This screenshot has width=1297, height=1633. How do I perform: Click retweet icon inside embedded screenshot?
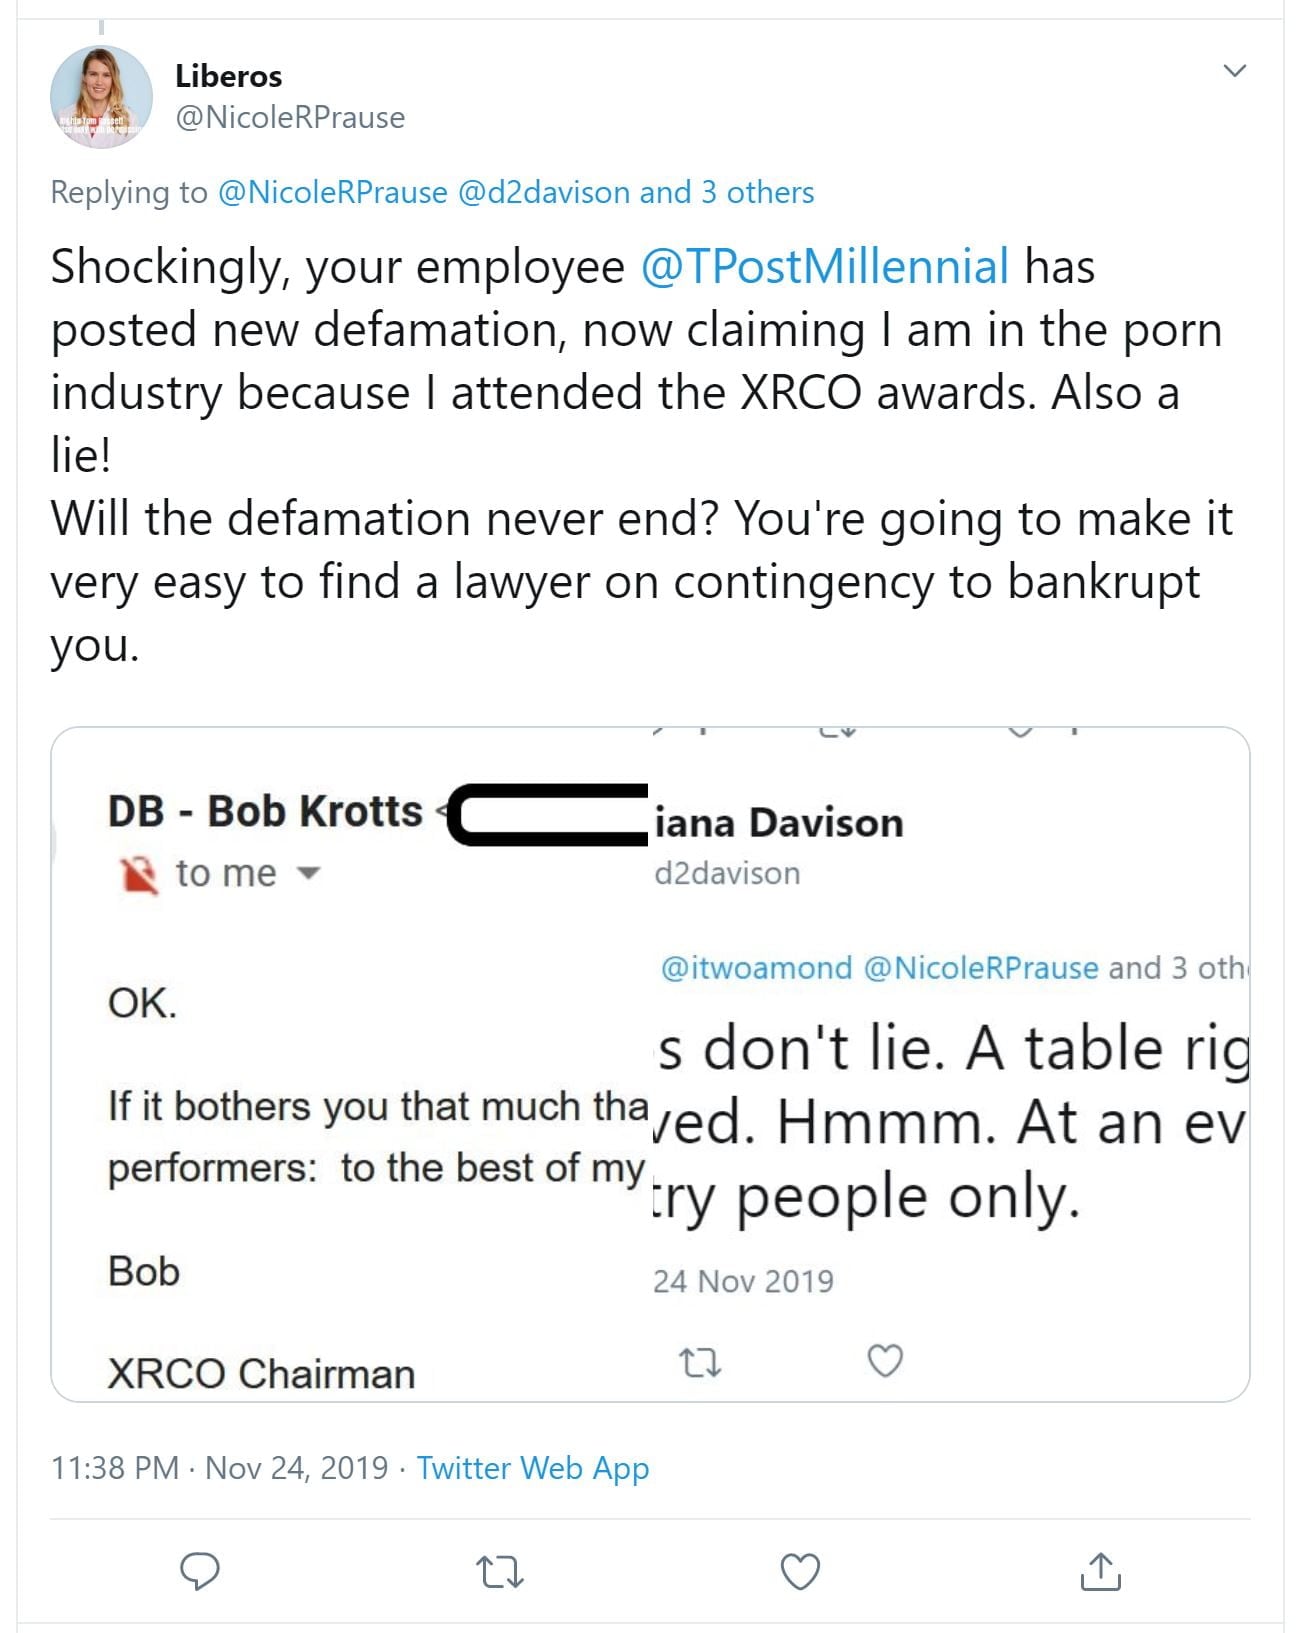coord(700,1362)
